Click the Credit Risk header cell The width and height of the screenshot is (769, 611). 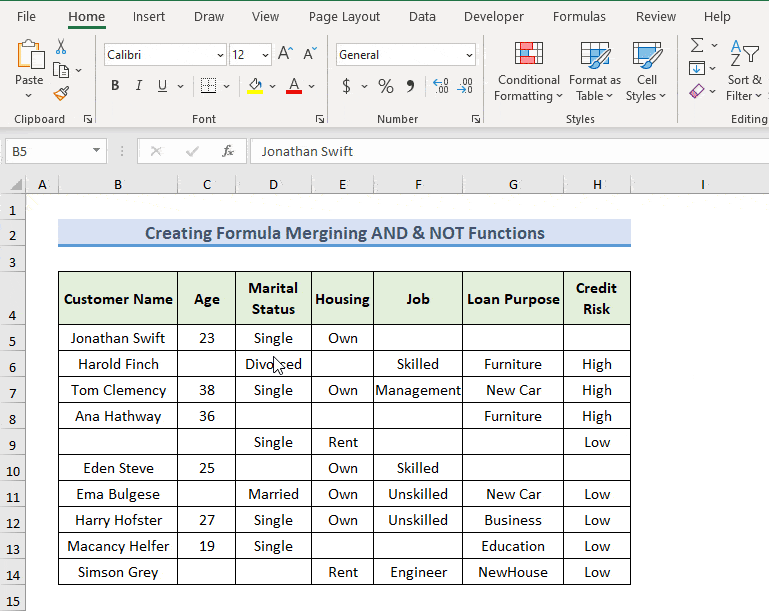pyautogui.click(x=597, y=298)
